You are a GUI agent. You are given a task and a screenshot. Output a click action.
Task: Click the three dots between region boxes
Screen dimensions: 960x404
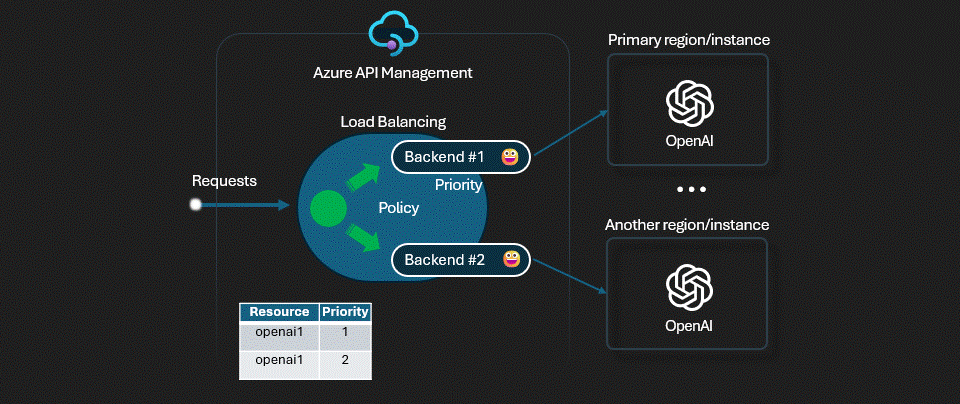pyautogui.click(x=691, y=189)
